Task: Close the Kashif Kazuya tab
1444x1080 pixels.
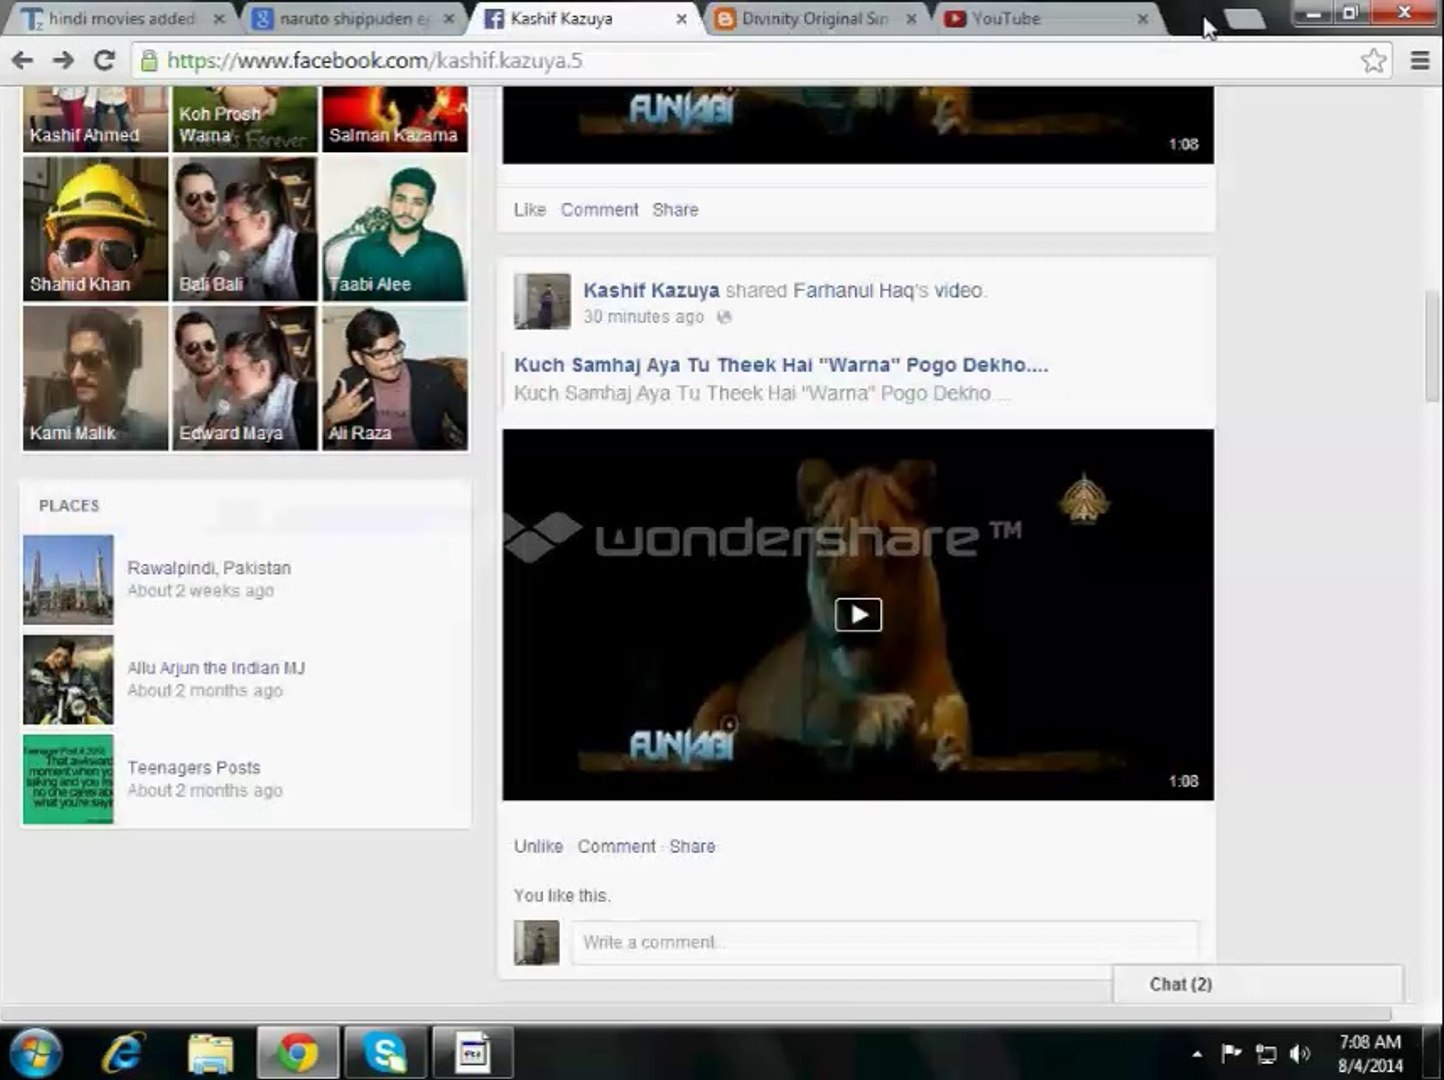Action: point(681,19)
